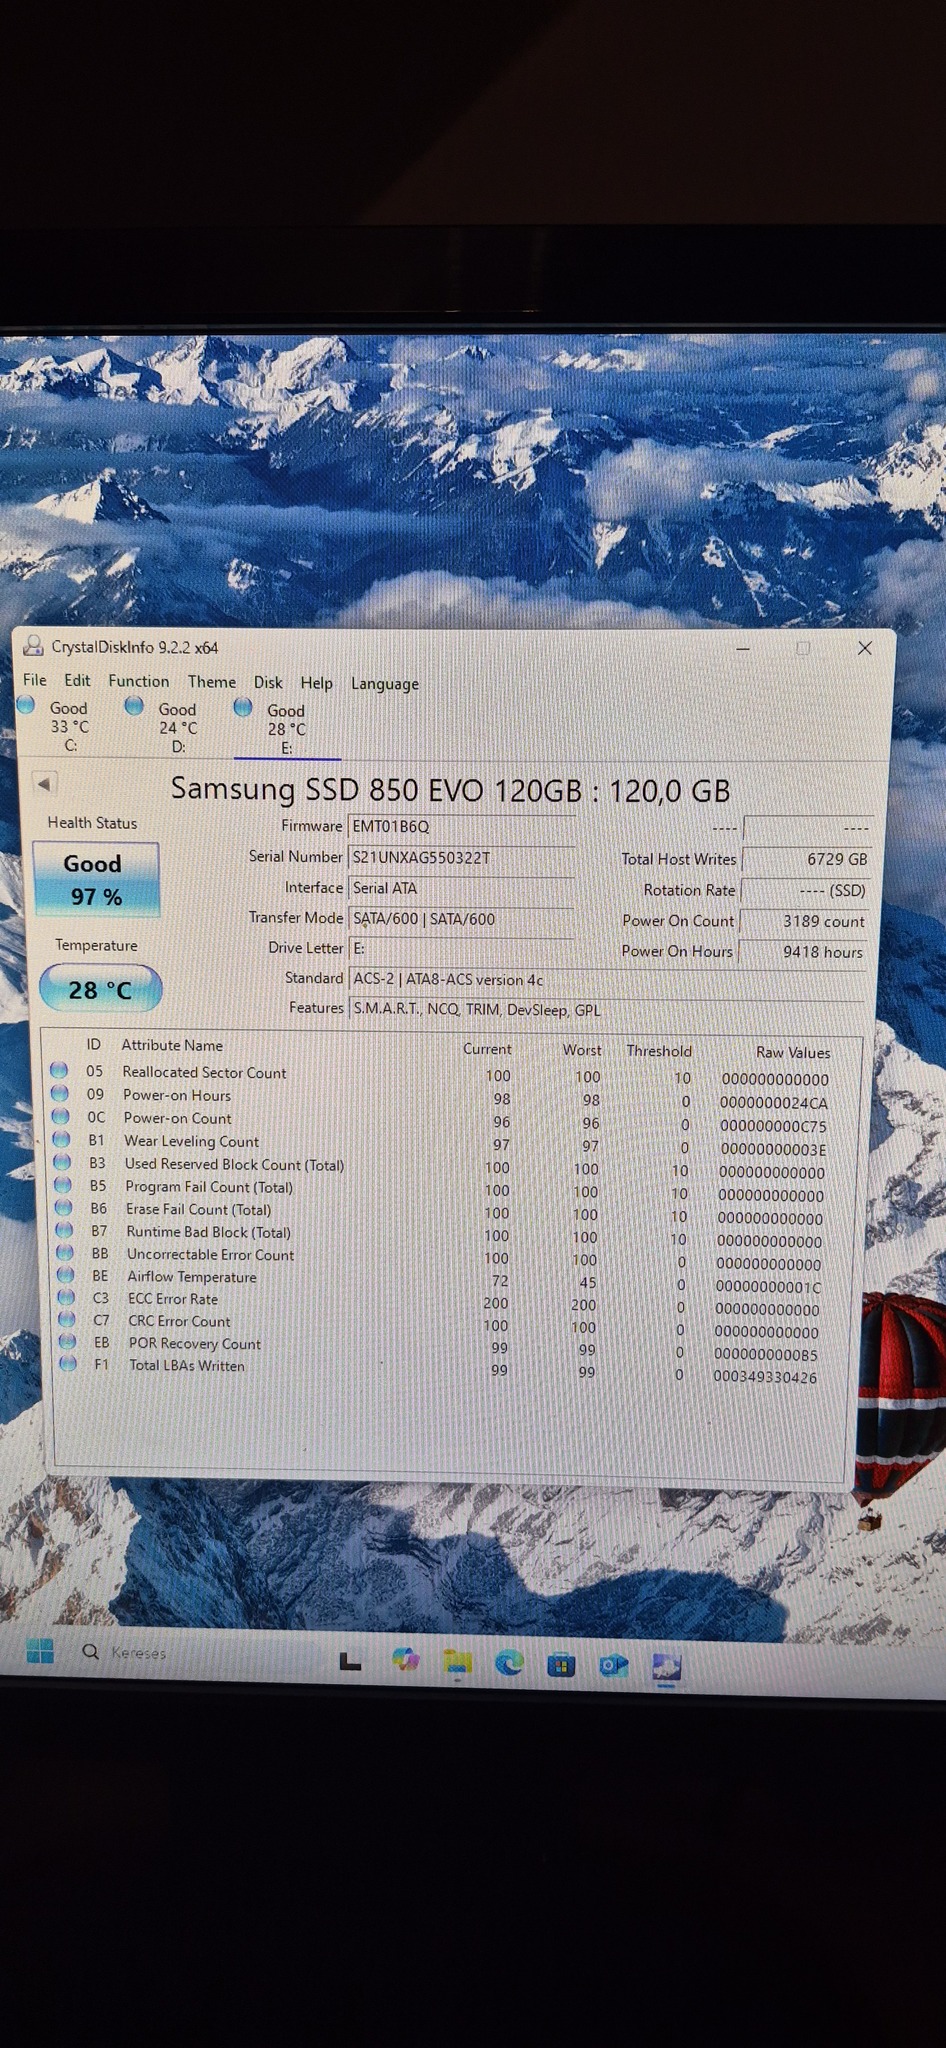The height and width of the screenshot is (2048, 946).
Task: Open the Help menu
Action: [316, 683]
